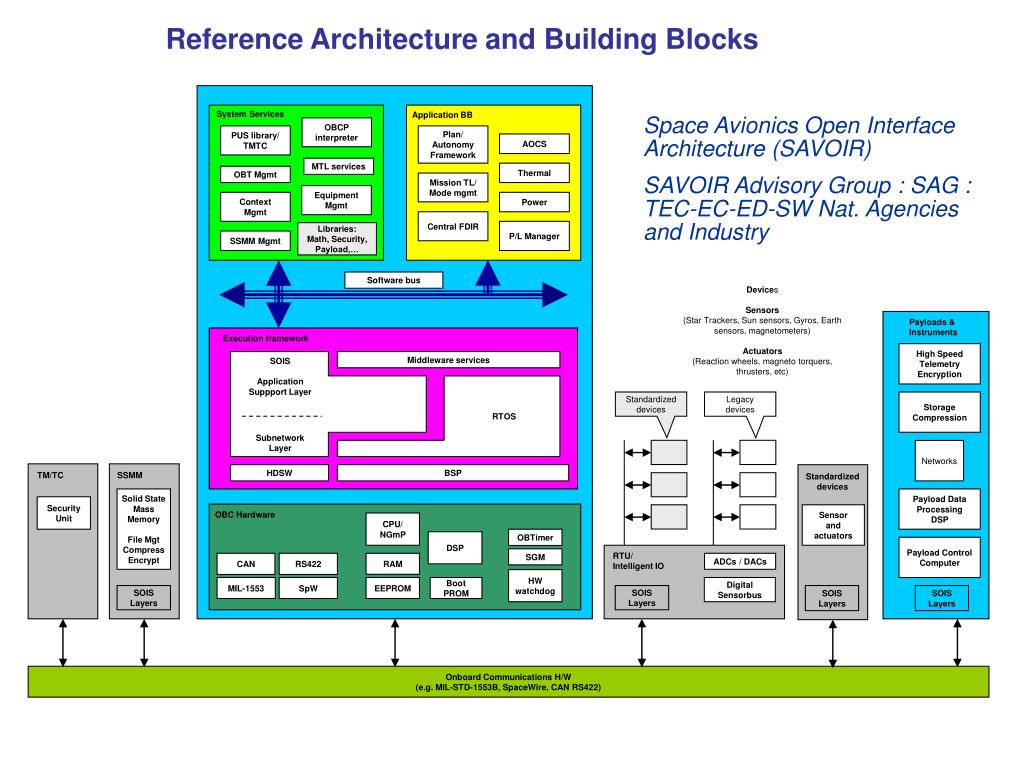Select the MIL-1553 box
Viewport: 1024px width, 768px height.
click(246, 588)
